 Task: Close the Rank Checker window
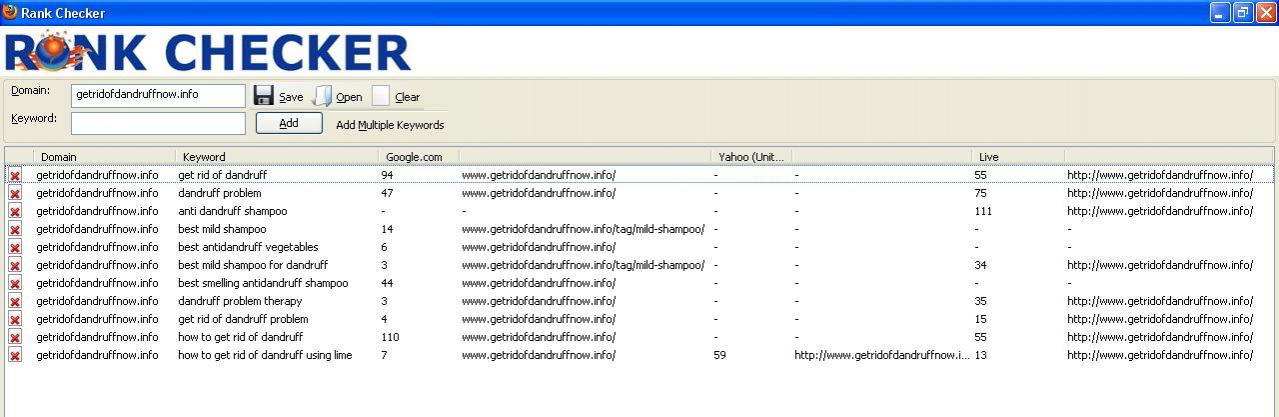click(x=1266, y=12)
